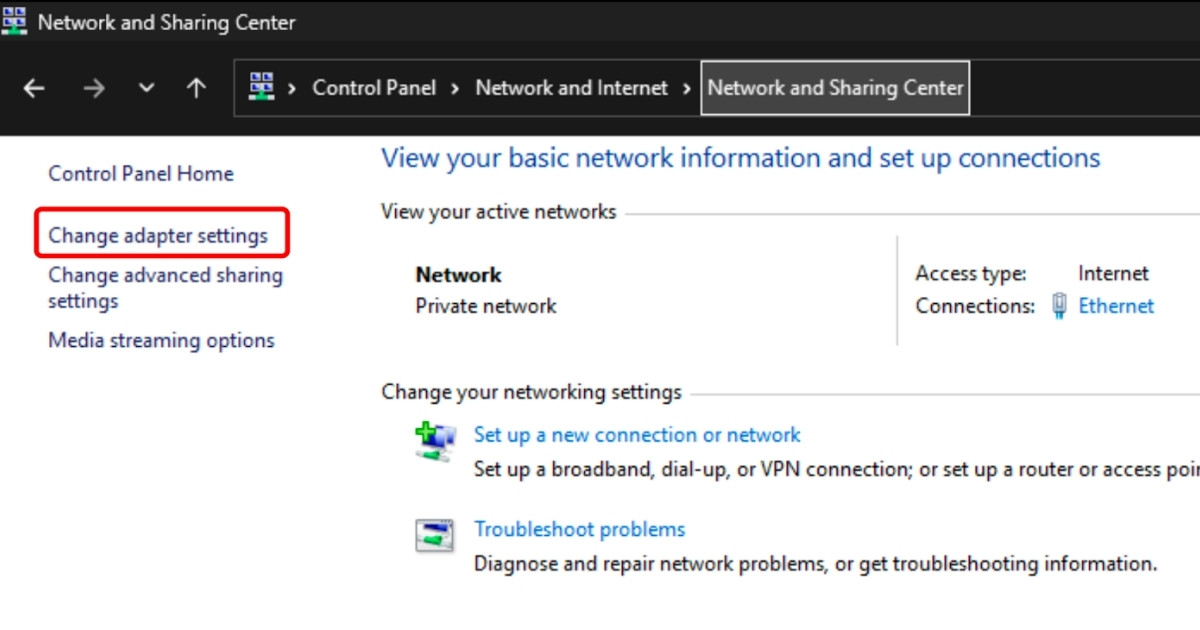1200x630 pixels.
Task: Click the forward navigation arrow
Action: click(94, 88)
